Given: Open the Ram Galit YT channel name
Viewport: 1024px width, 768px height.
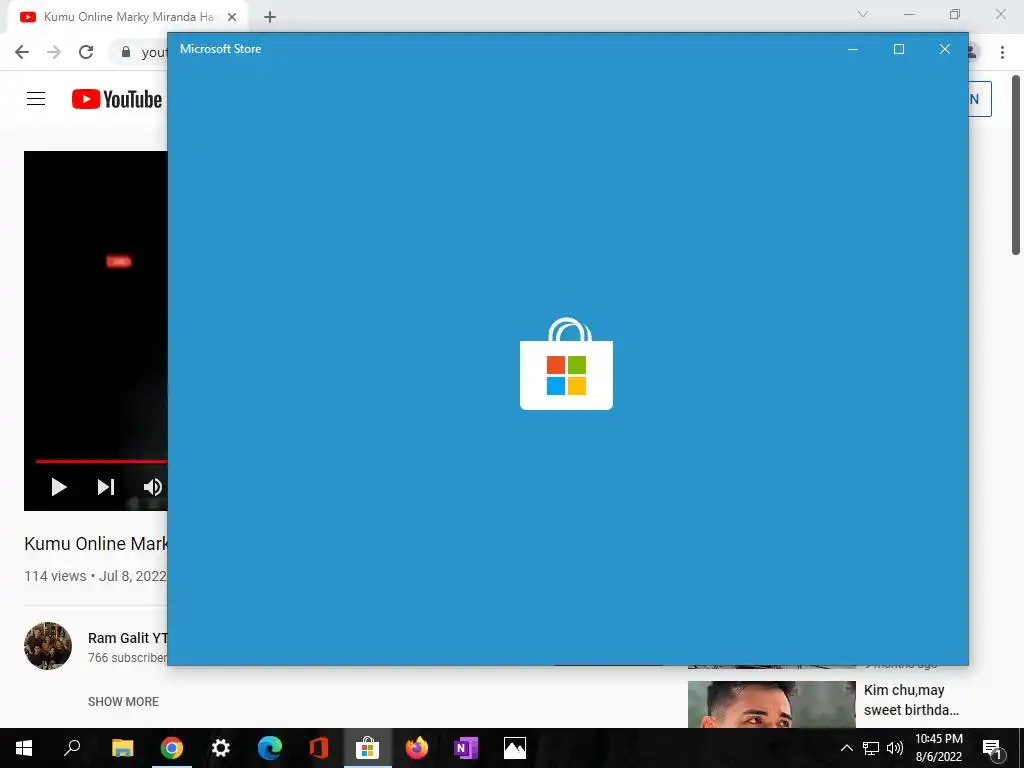Looking at the screenshot, I should (128, 638).
